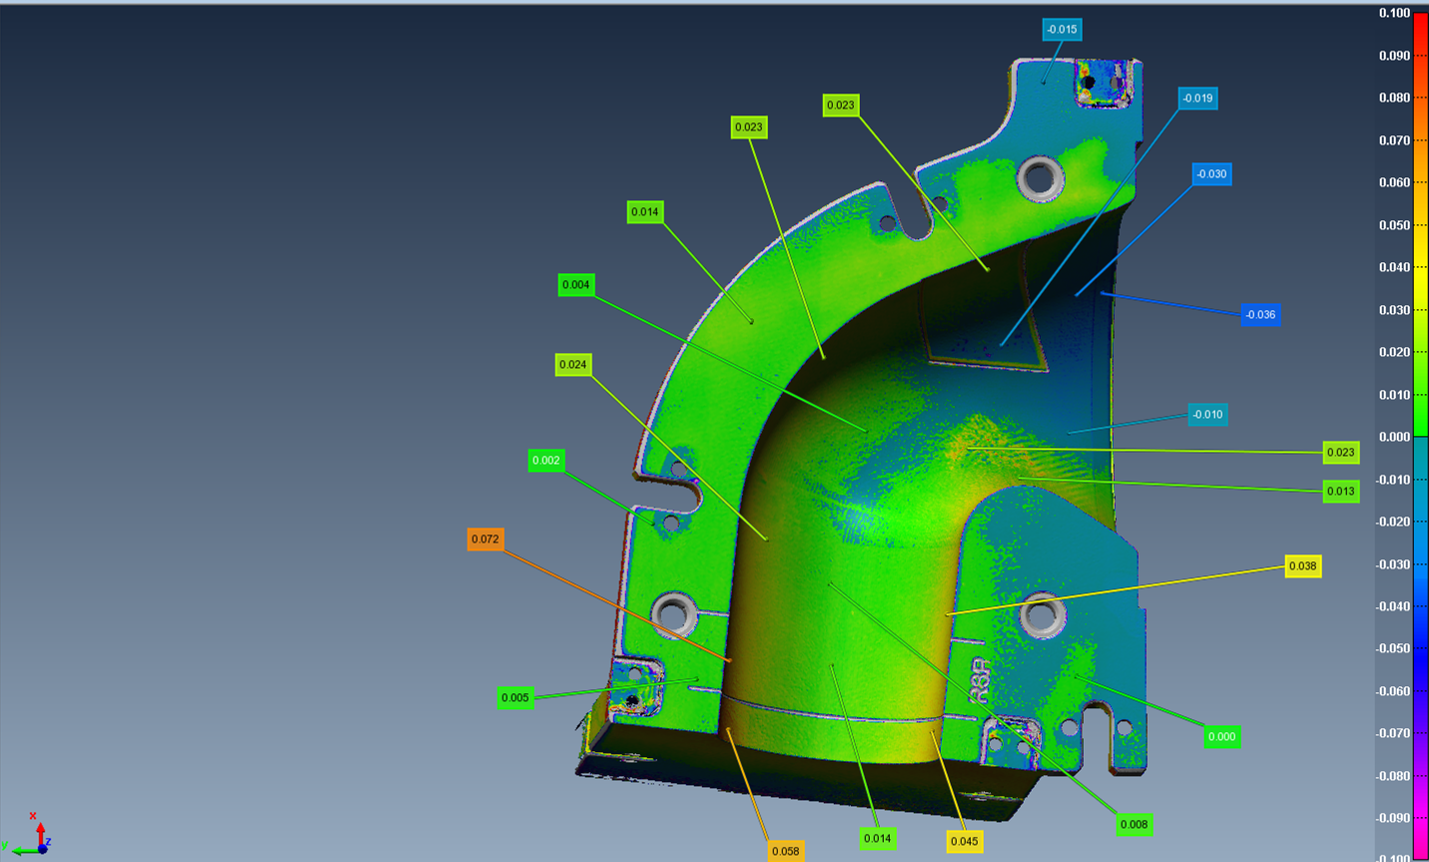Click the 0.080 value on color scale

click(1394, 98)
